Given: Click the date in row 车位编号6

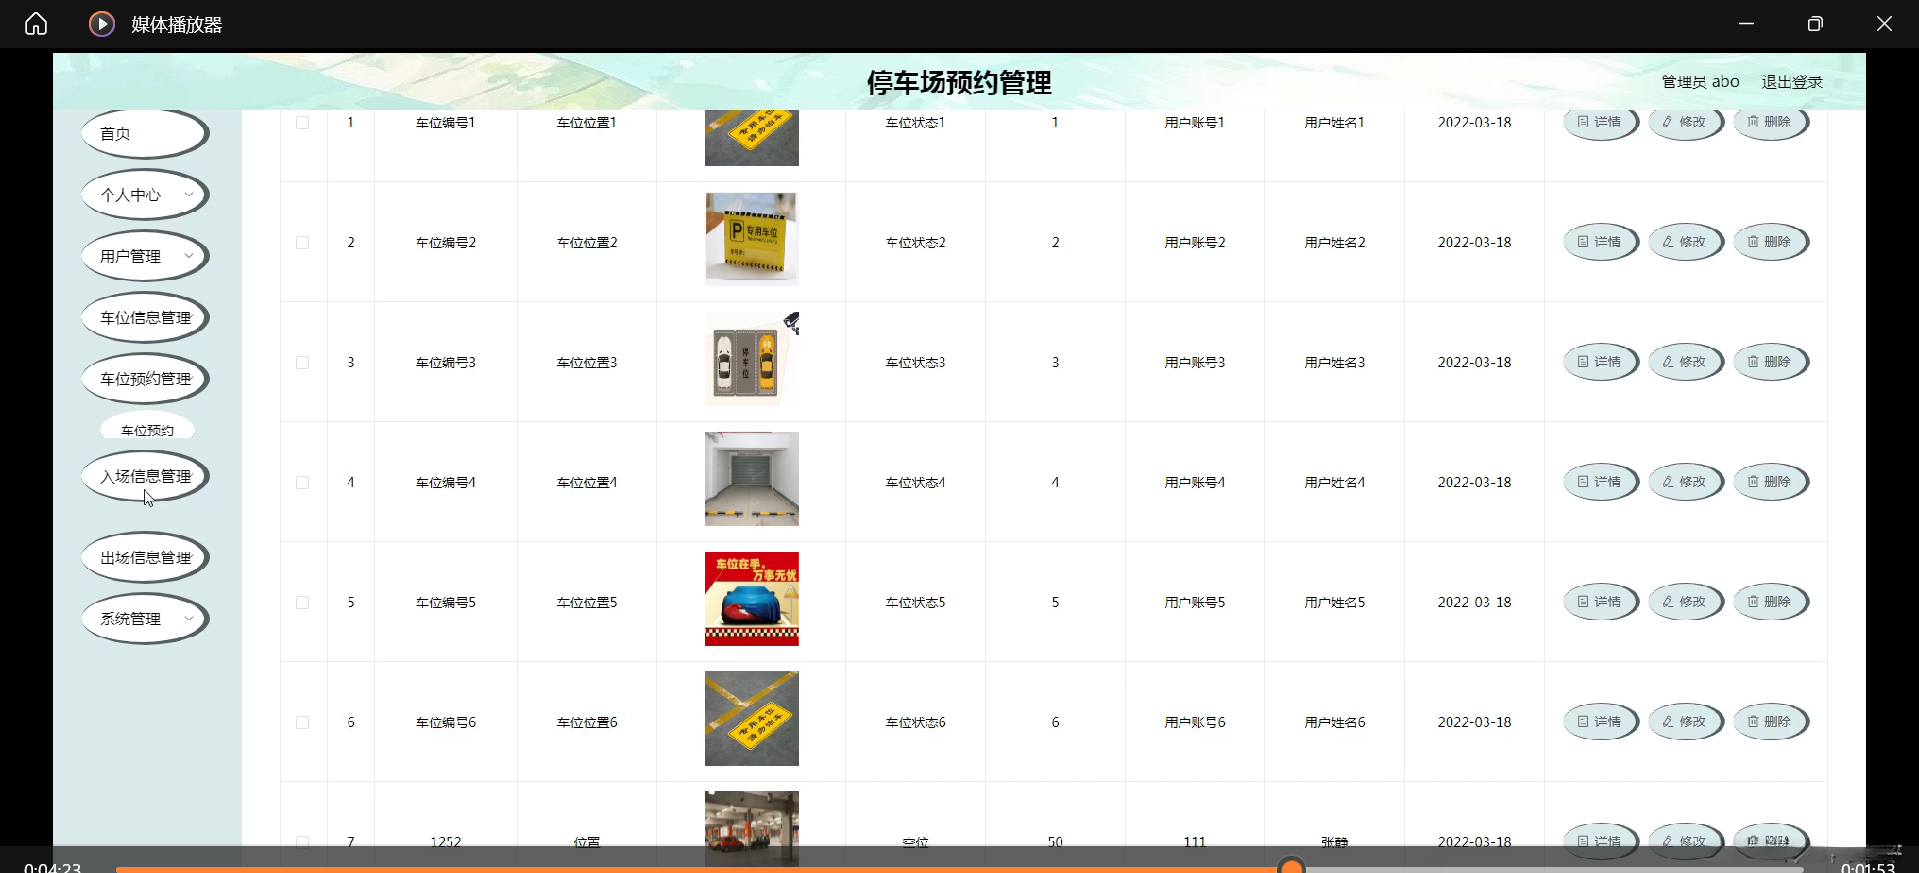Looking at the screenshot, I should click(1475, 722).
